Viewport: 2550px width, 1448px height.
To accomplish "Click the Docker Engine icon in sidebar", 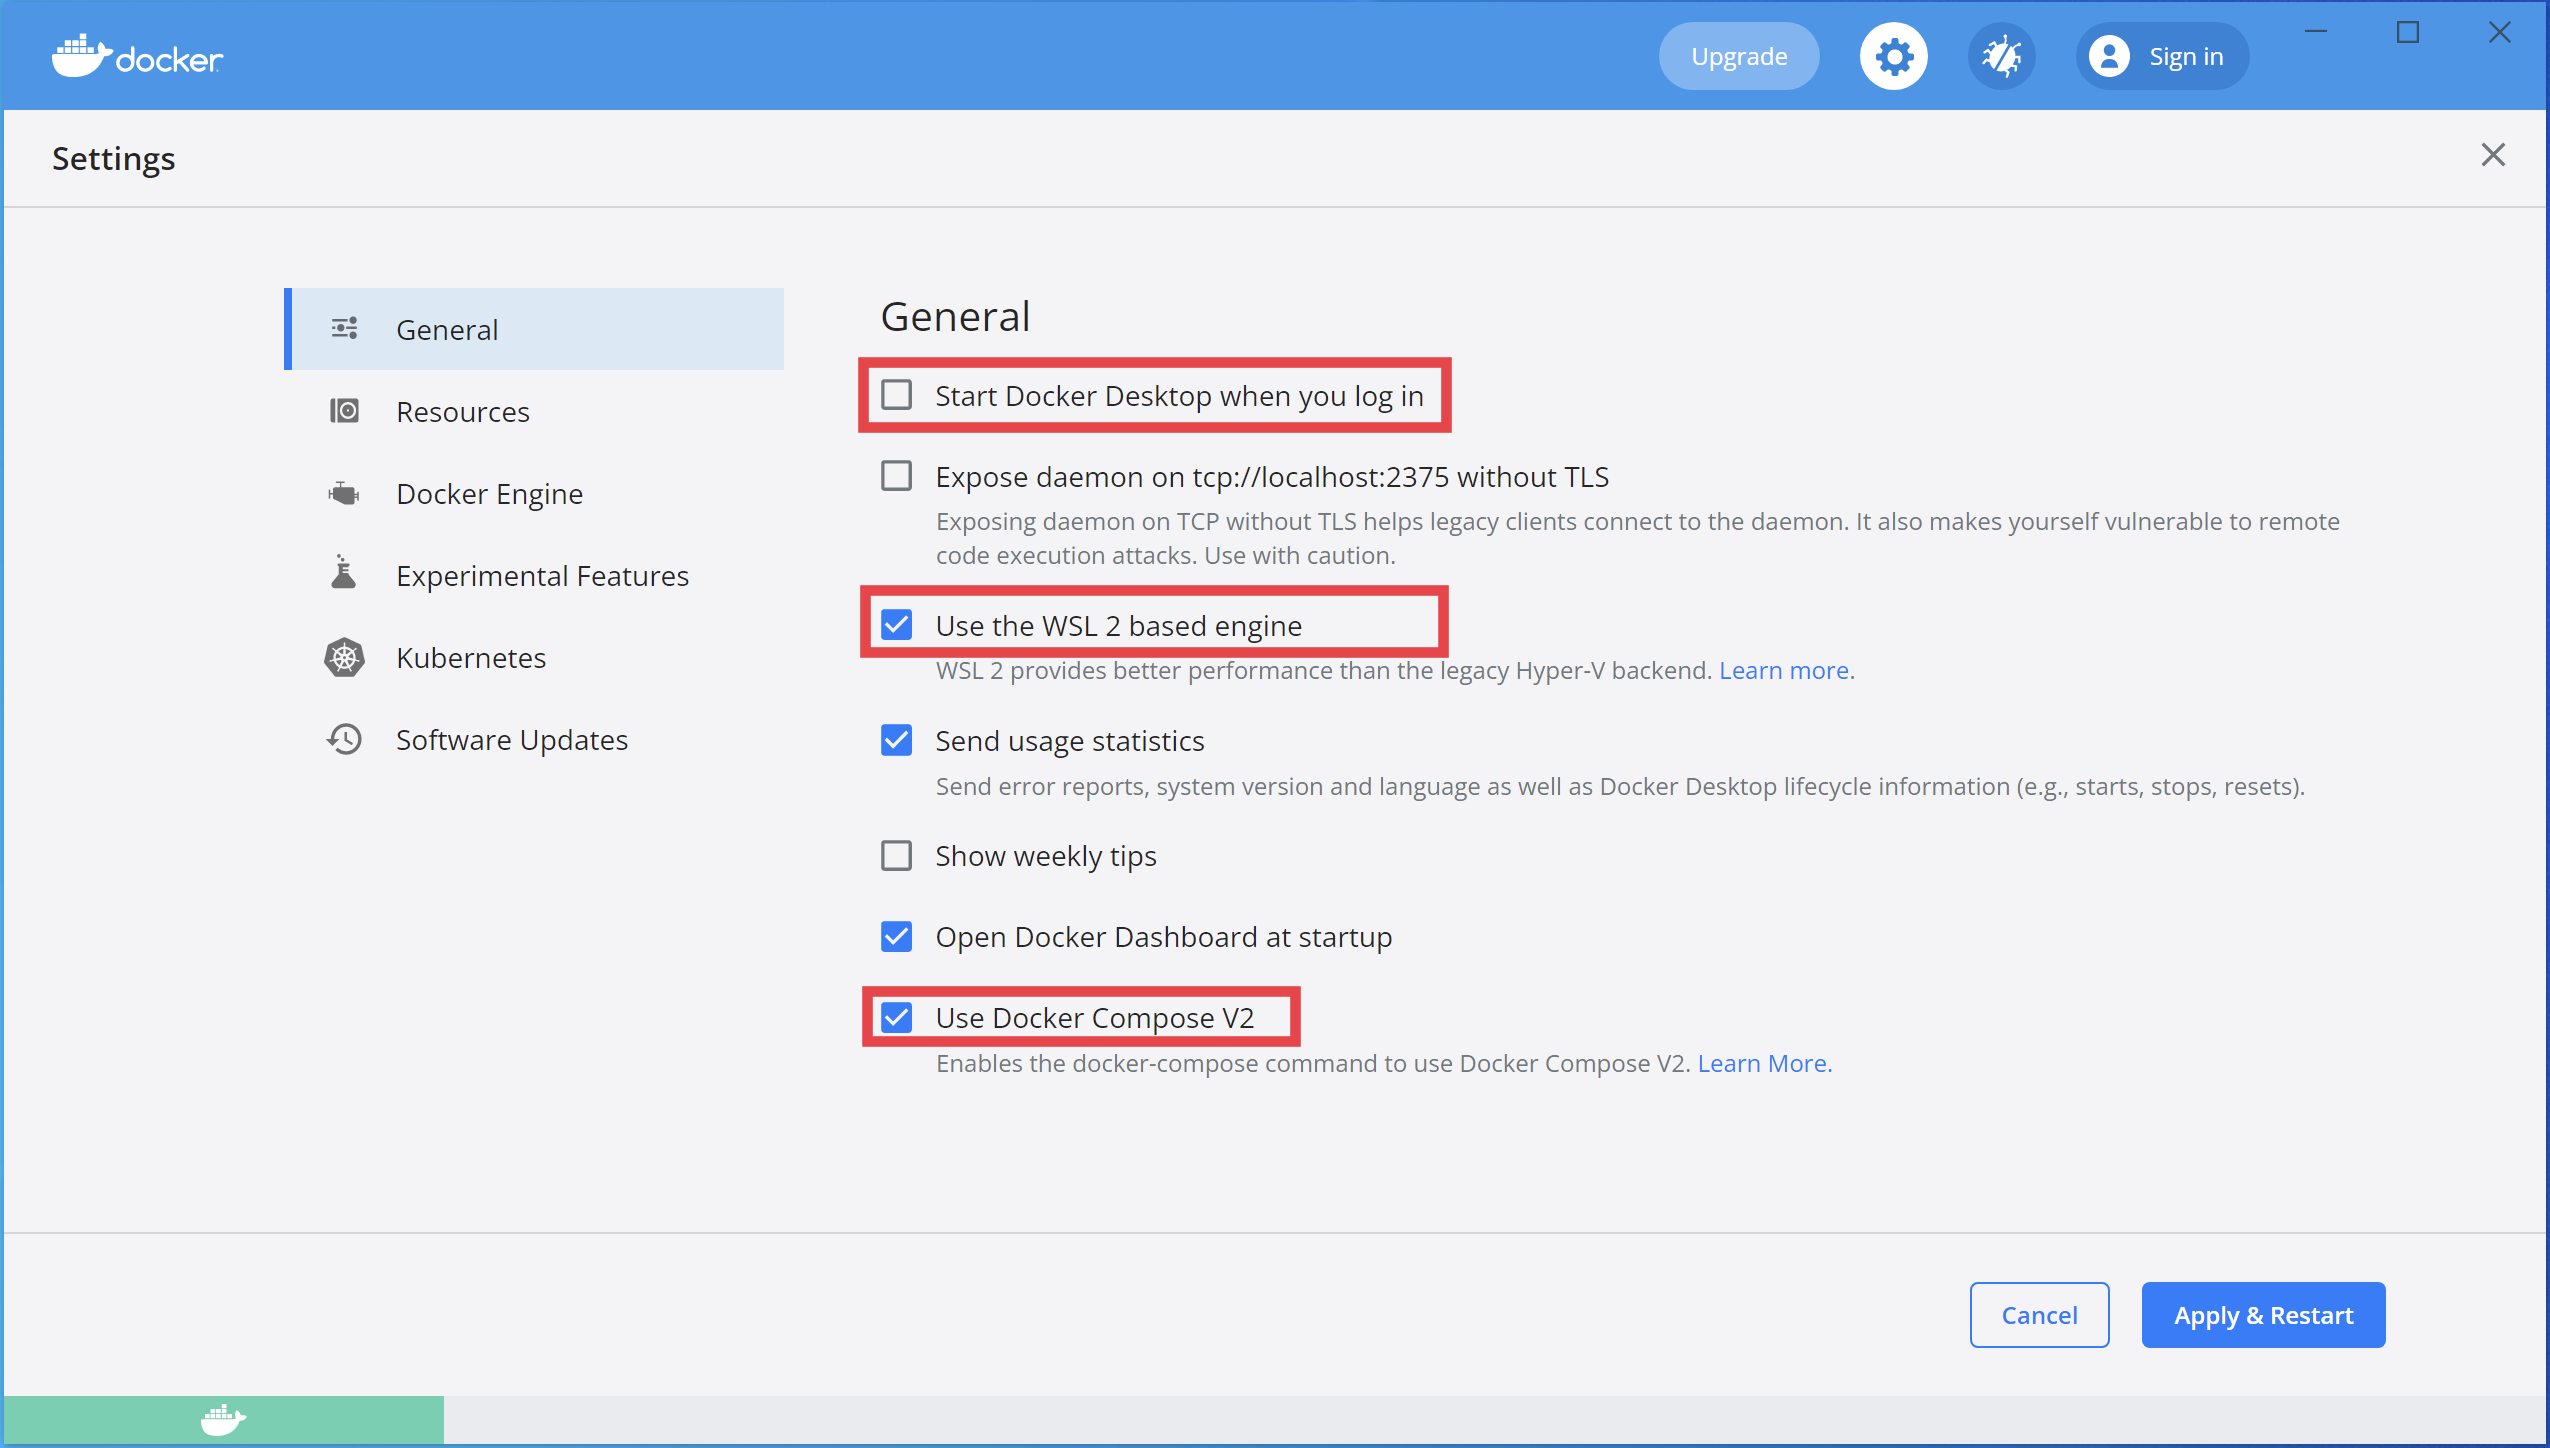I will pyautogui.click(x=344, y=494).
